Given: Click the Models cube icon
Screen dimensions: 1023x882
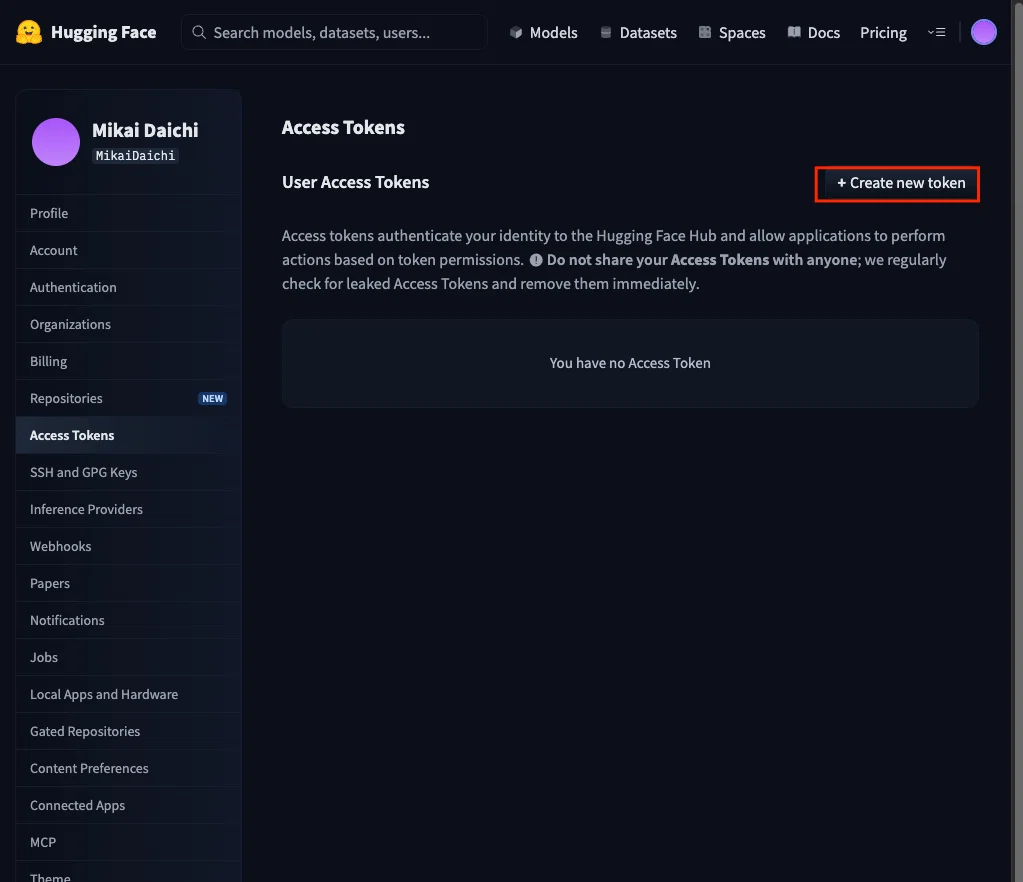Looking at the screenshot, I should (516, 32).
